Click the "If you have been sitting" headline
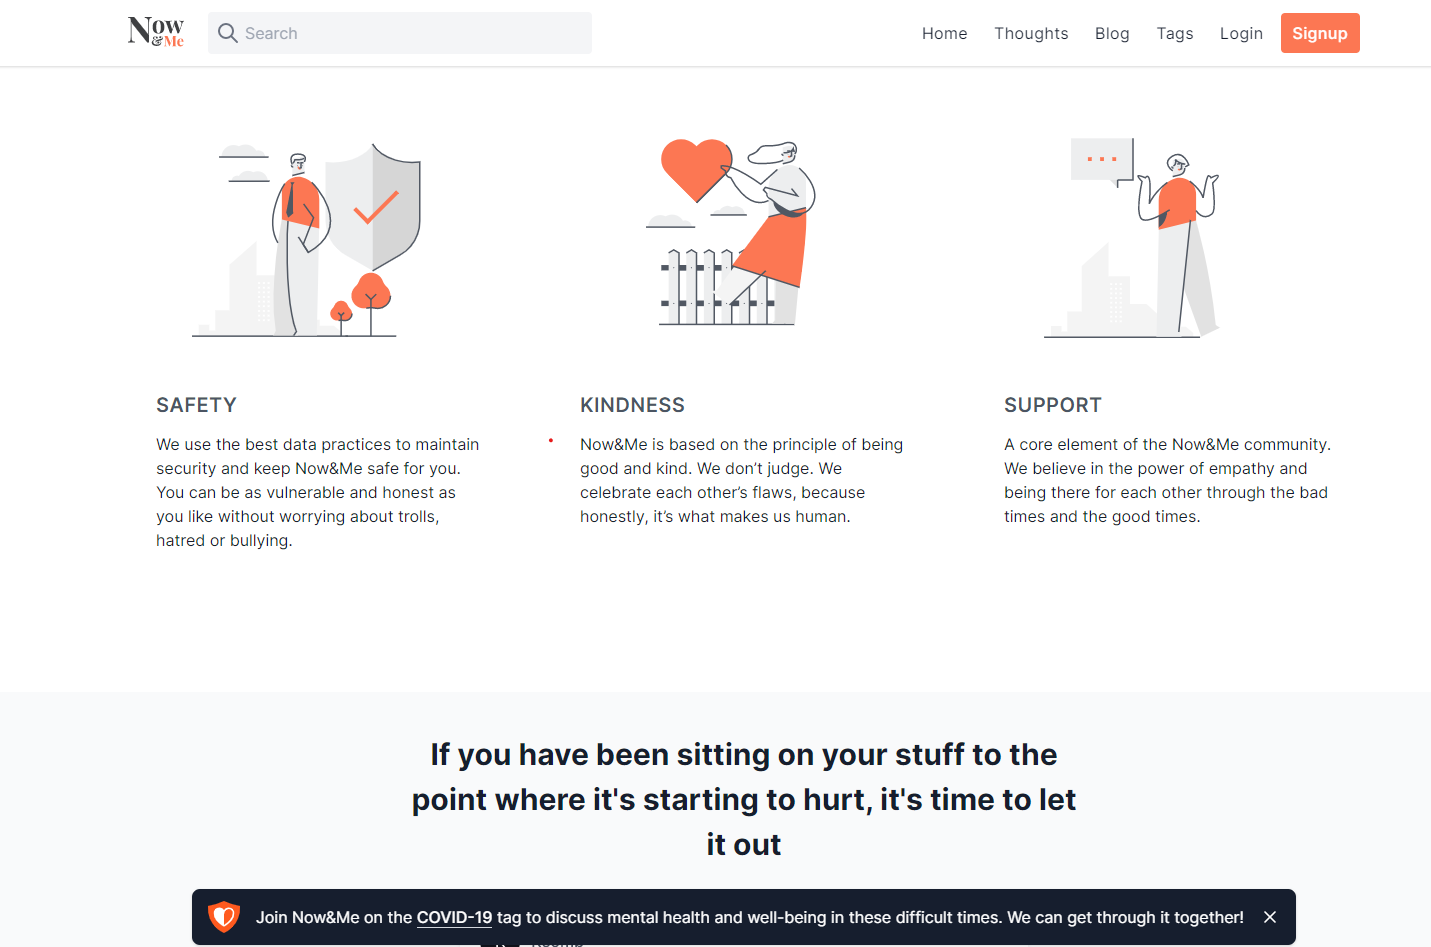This screenshot has width=1431, height=947. coord(743,799)
